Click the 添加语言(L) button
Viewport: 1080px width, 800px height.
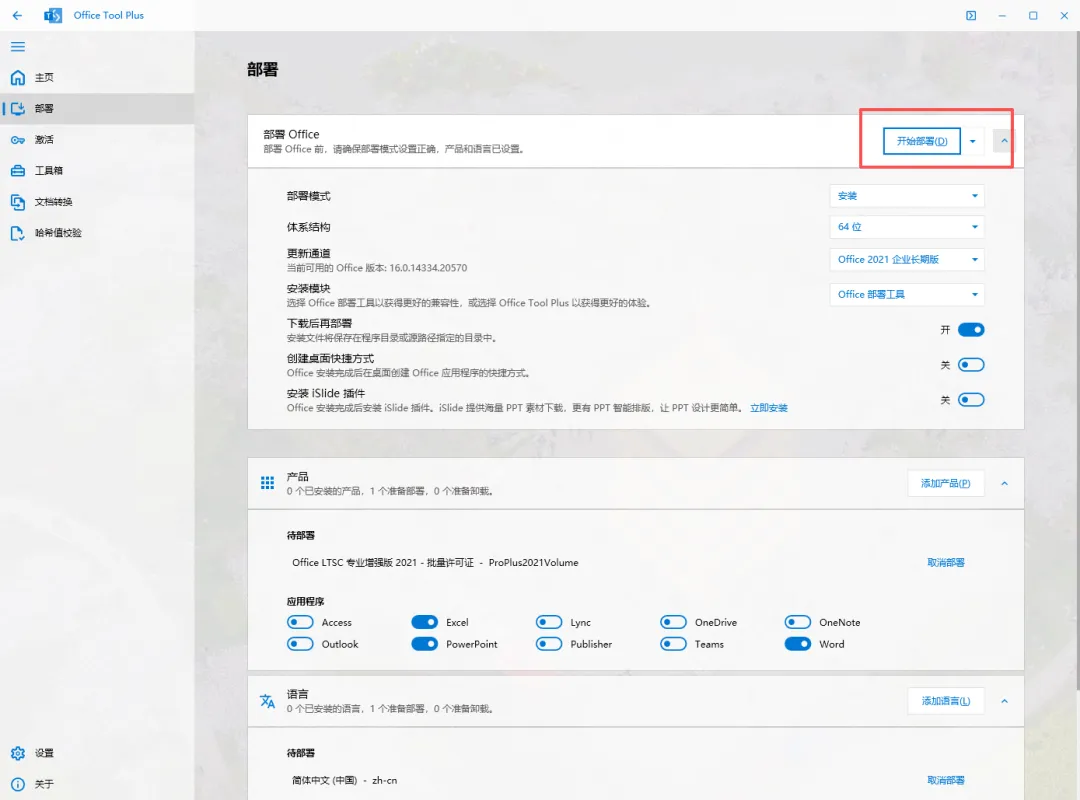point(946,701)
